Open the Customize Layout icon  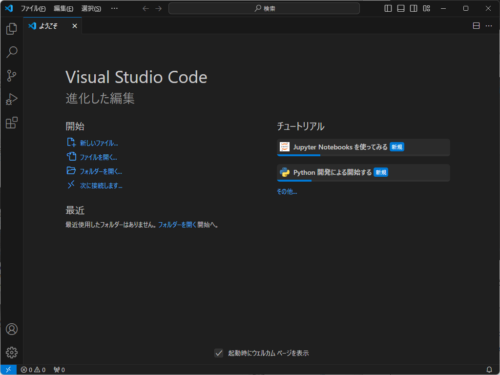click(426, 8)
